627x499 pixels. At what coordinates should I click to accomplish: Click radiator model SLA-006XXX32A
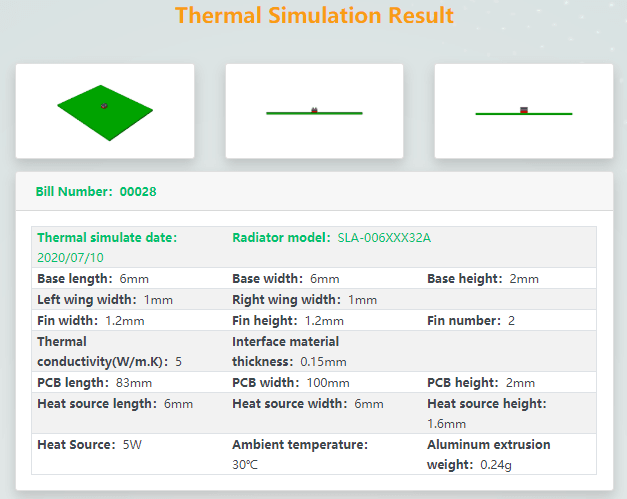[384, 238]
